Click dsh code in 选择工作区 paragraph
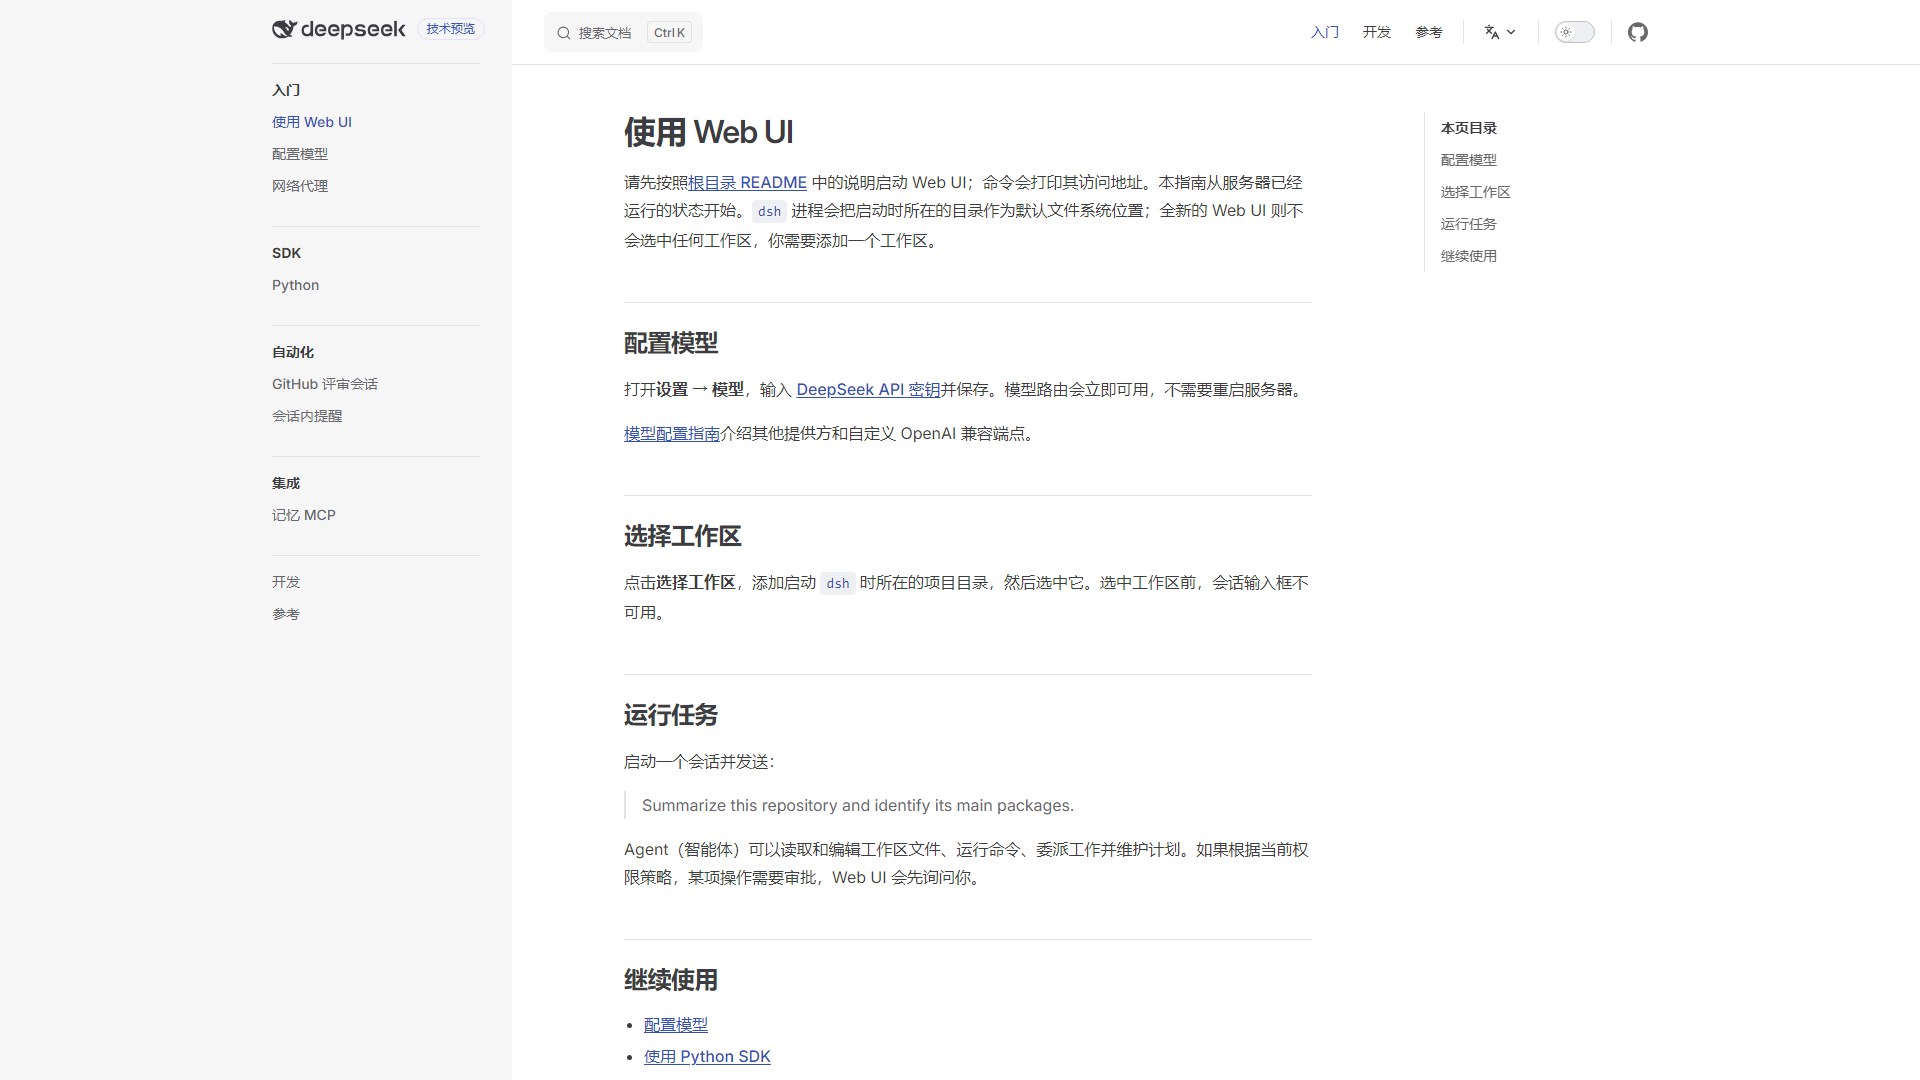 tap(838, 583)
